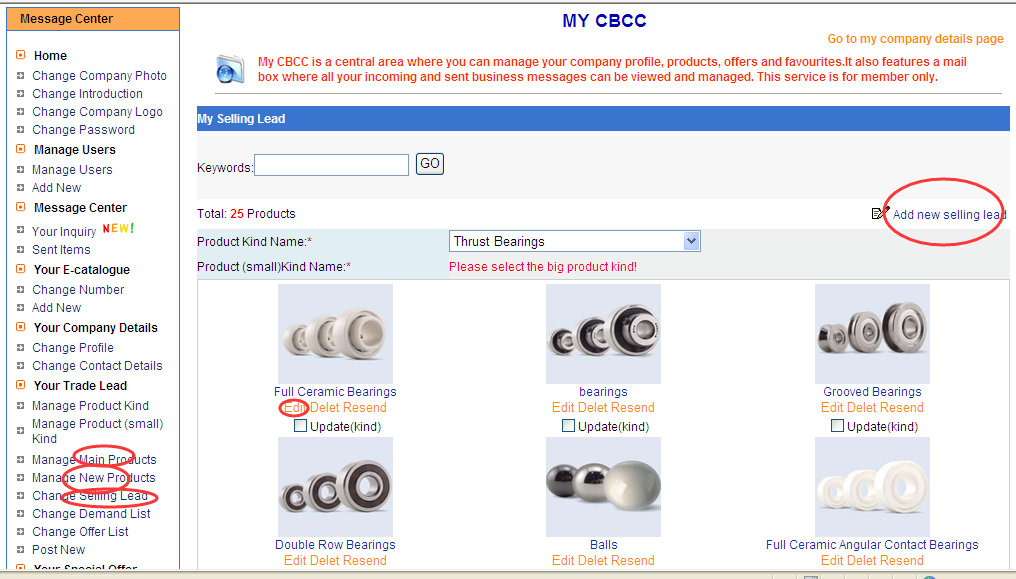Open Change Password in sidebar menu
Screen dimensions: 1016x579
pos(83,130)
